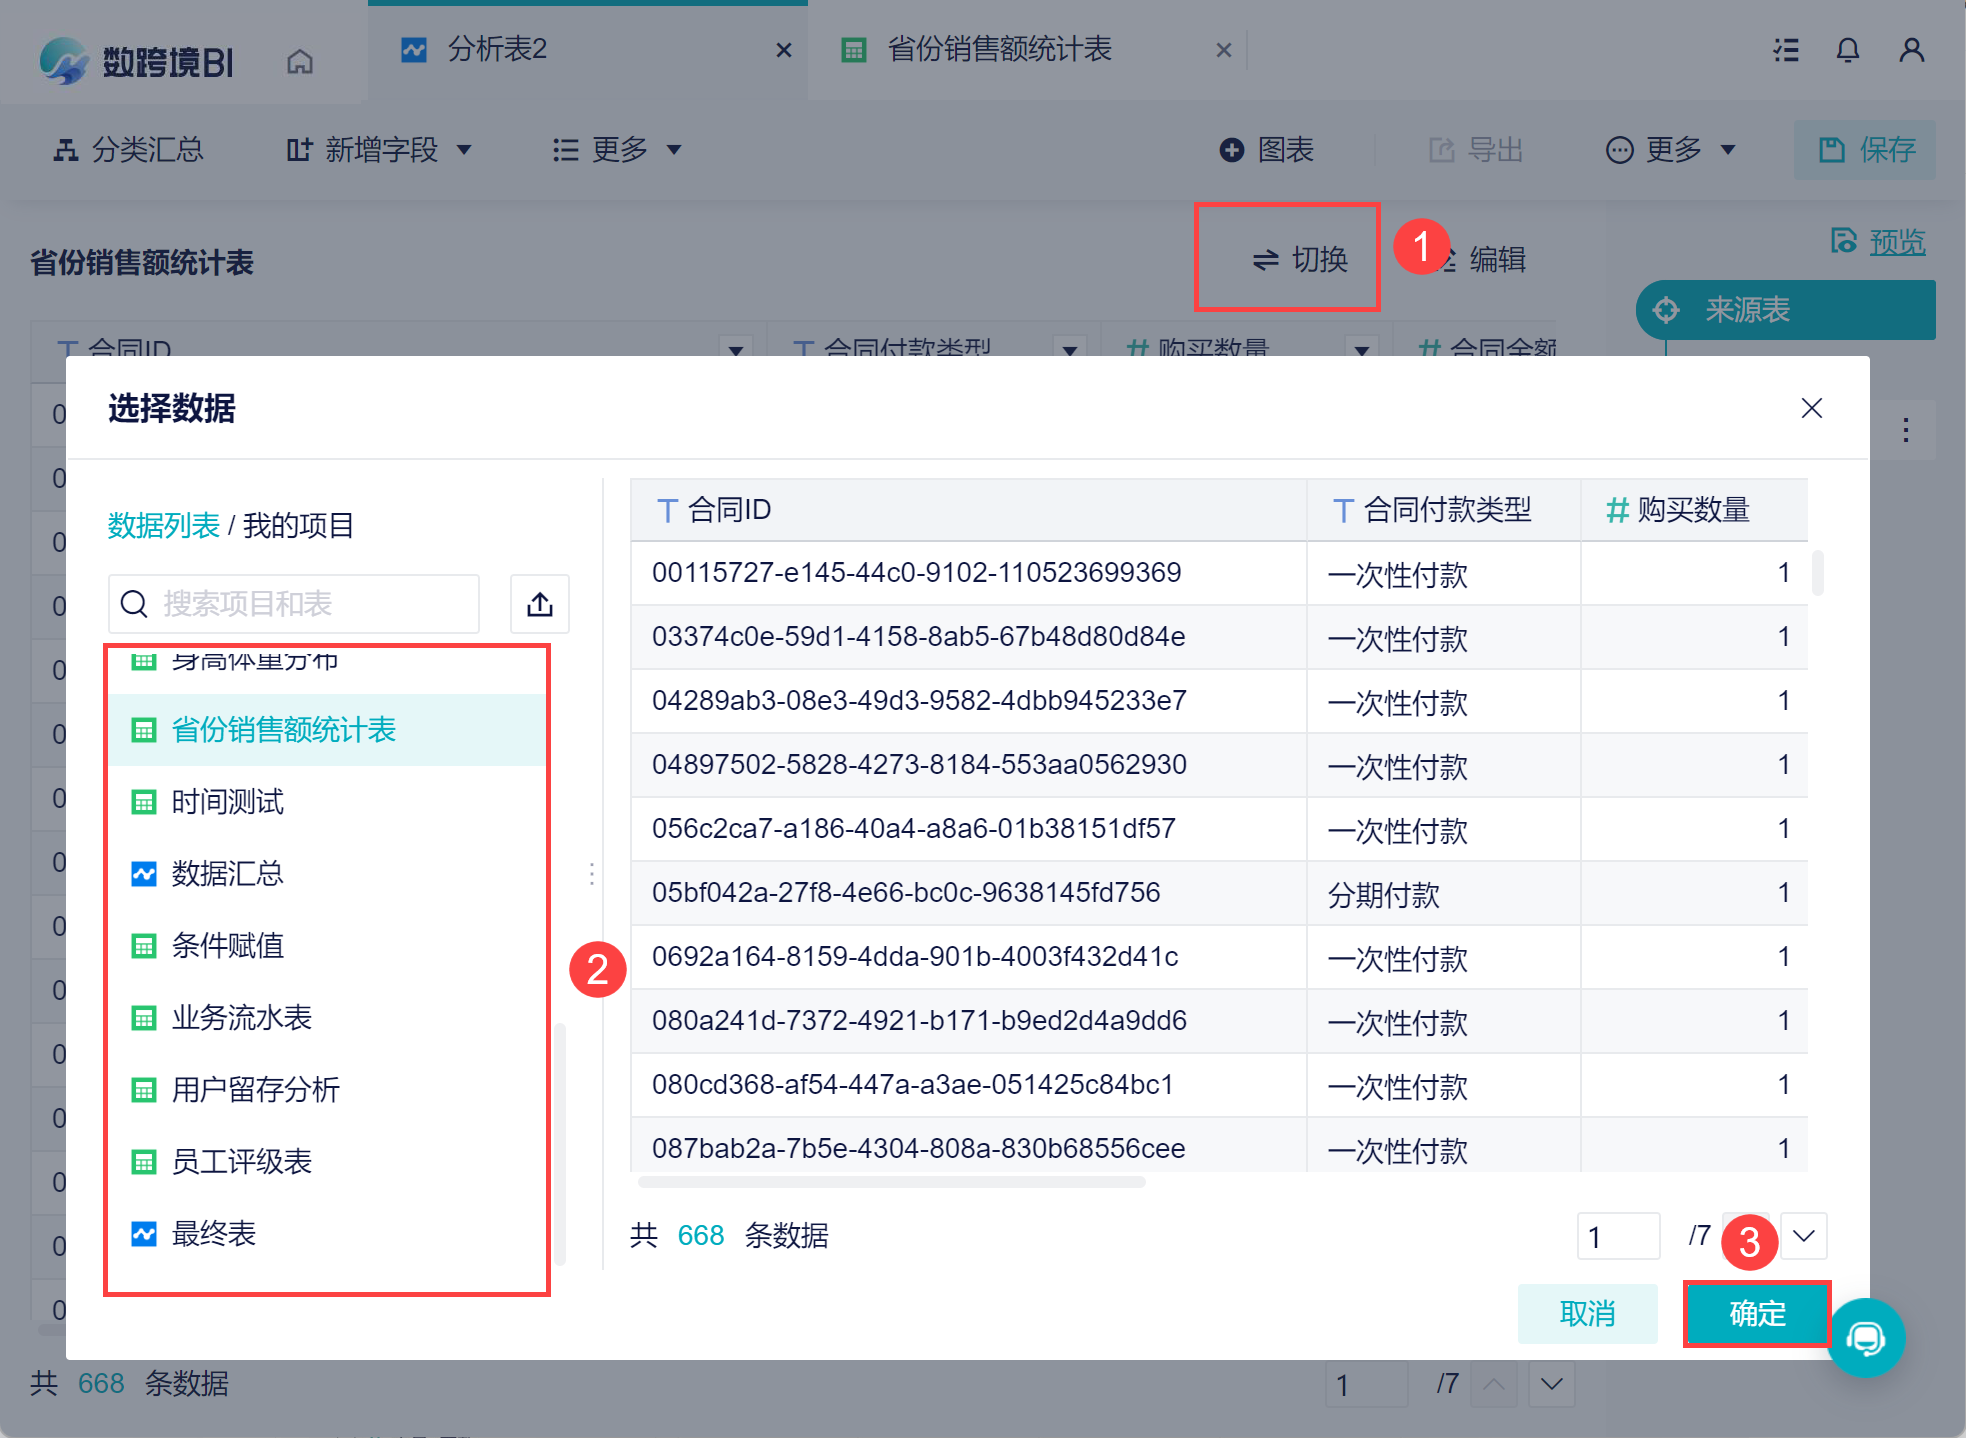Click the vertical three-dot menu on the right panel
1966x1438 pixels.
coord(1906,430)
